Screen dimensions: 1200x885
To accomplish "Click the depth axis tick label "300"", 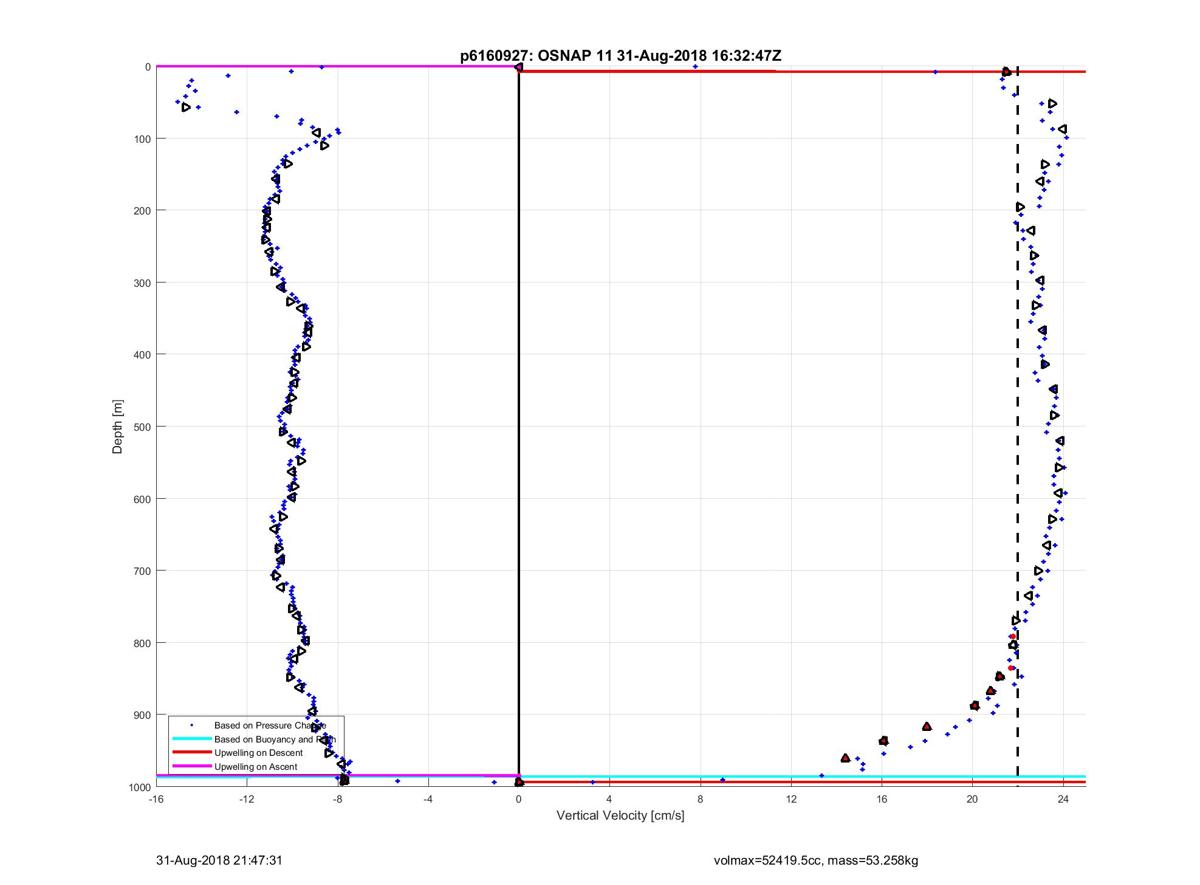I will pyautogui.click(x=141, y=283).
